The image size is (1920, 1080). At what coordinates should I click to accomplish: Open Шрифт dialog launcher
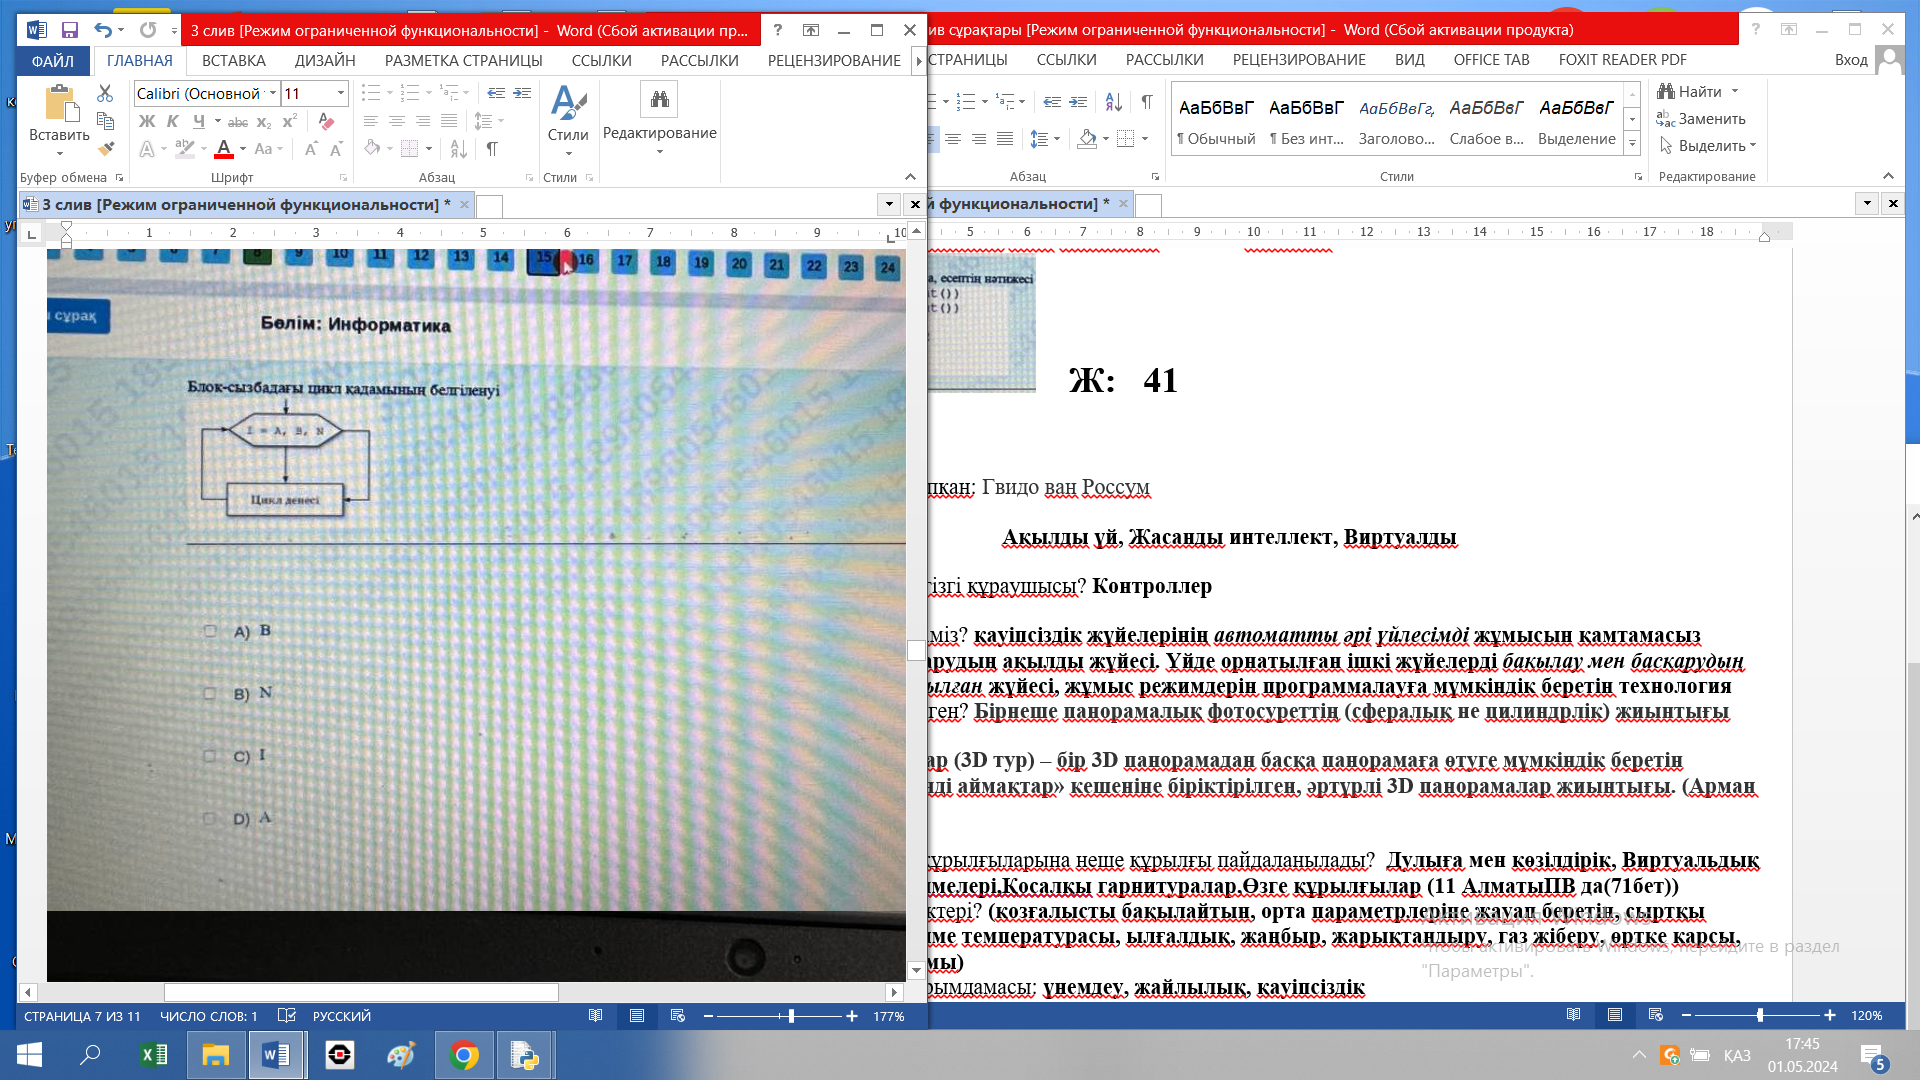coord(343,177)
